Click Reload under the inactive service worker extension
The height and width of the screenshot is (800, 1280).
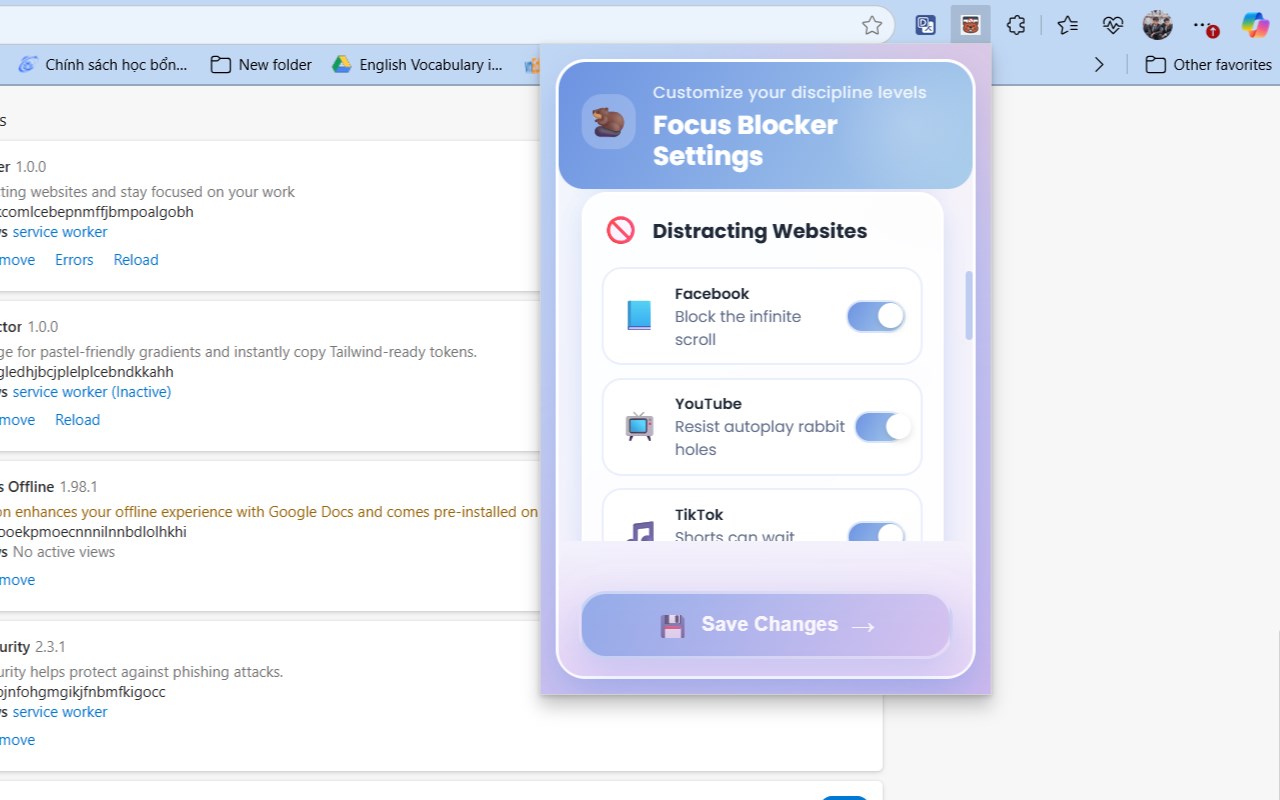click(77, 420)
